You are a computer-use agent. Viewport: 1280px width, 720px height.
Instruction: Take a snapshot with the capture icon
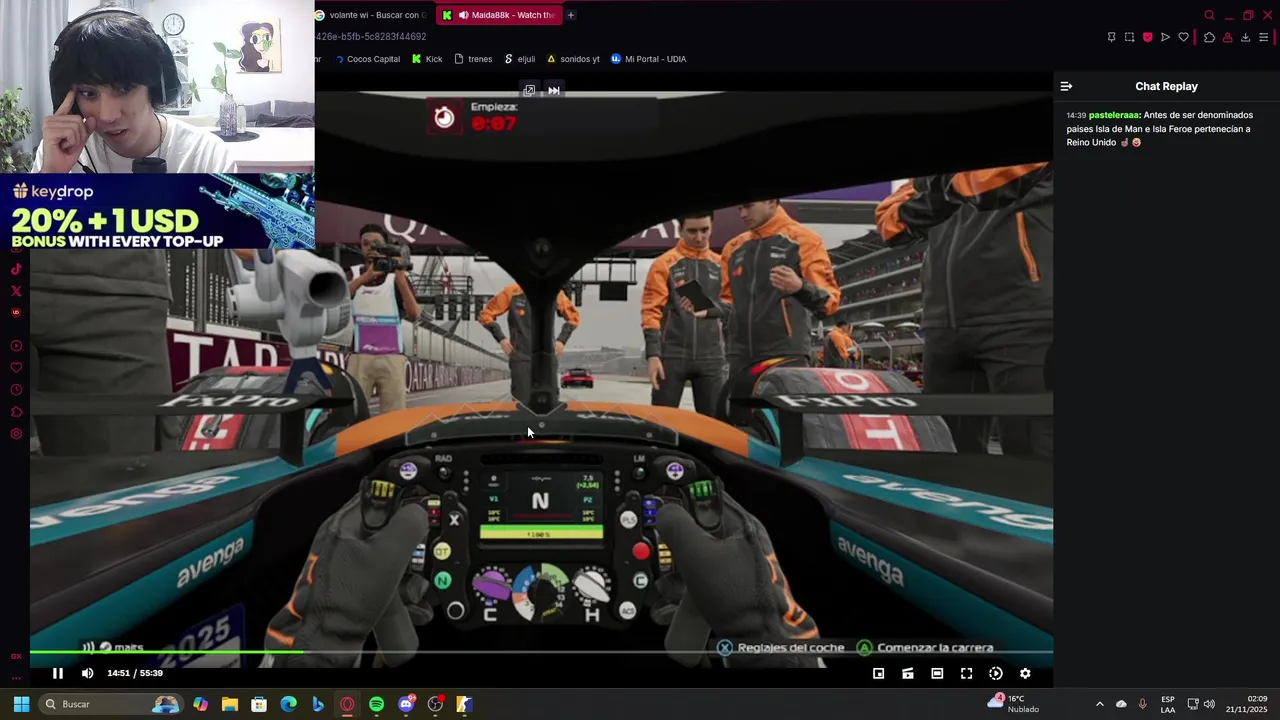pyautogui.click(x=1129, y=37)
